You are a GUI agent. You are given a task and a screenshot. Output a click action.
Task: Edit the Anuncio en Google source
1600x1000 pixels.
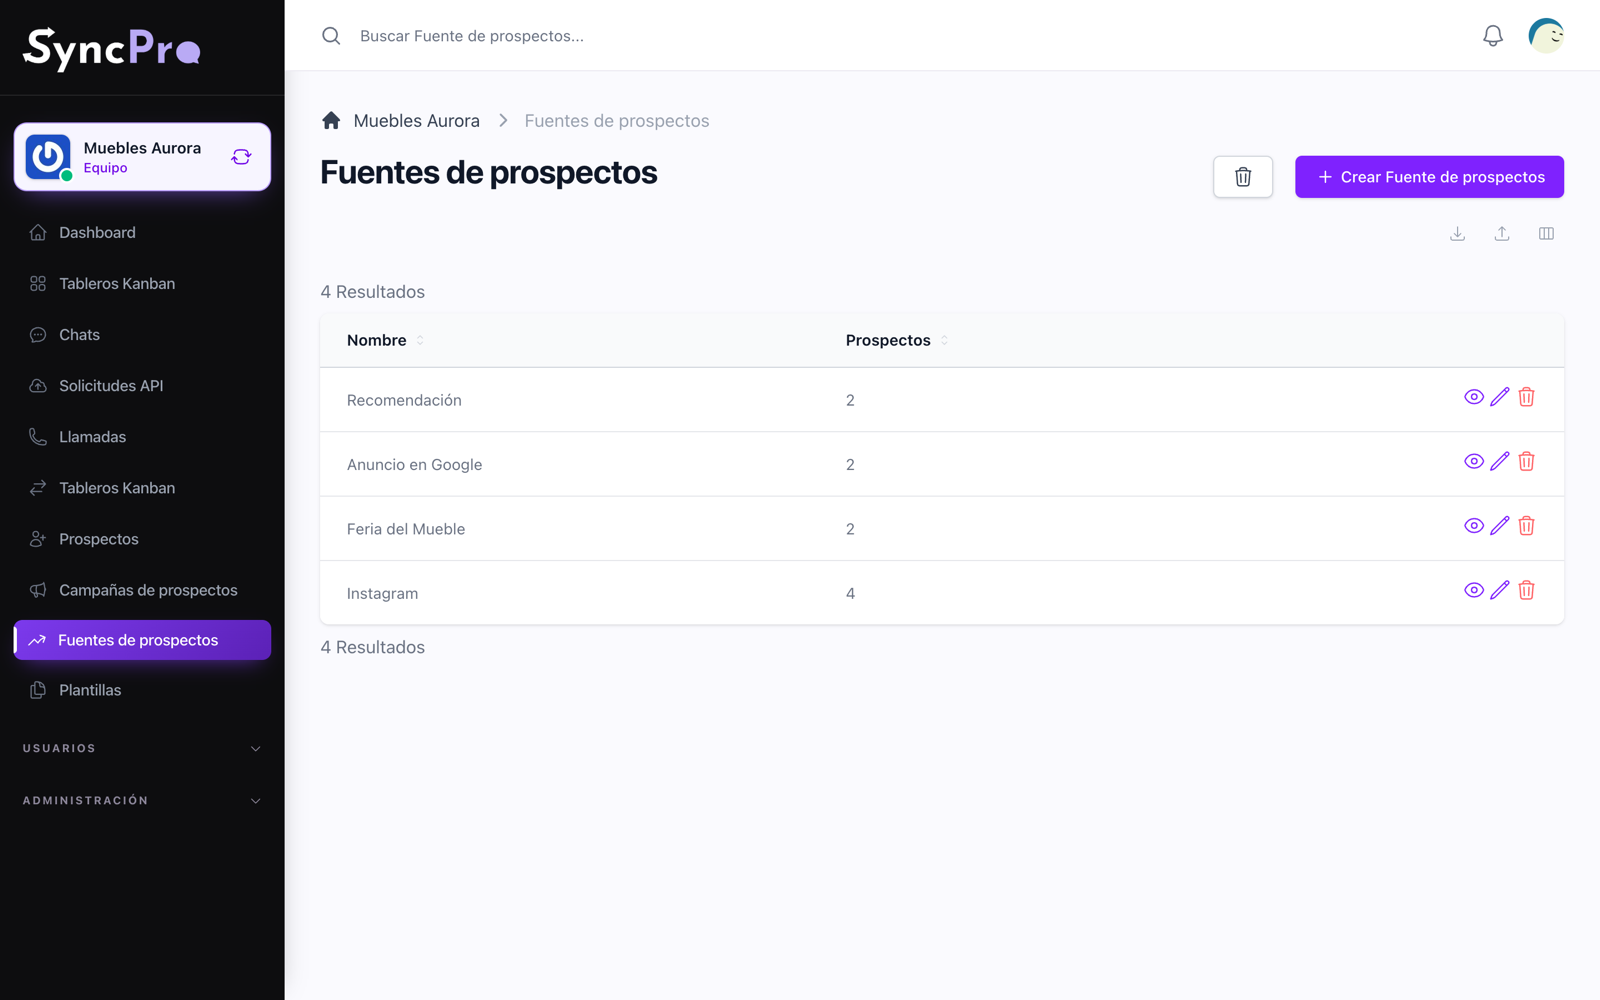[1500, 461]
